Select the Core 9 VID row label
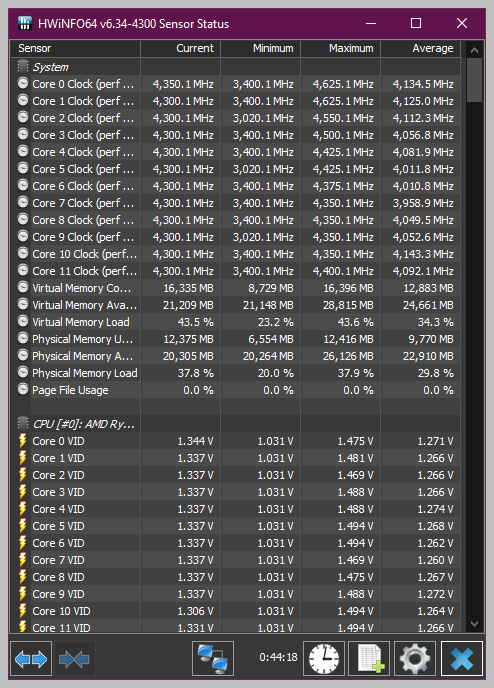The height and width of the screenshot is (688, 494). pos(58,594)
